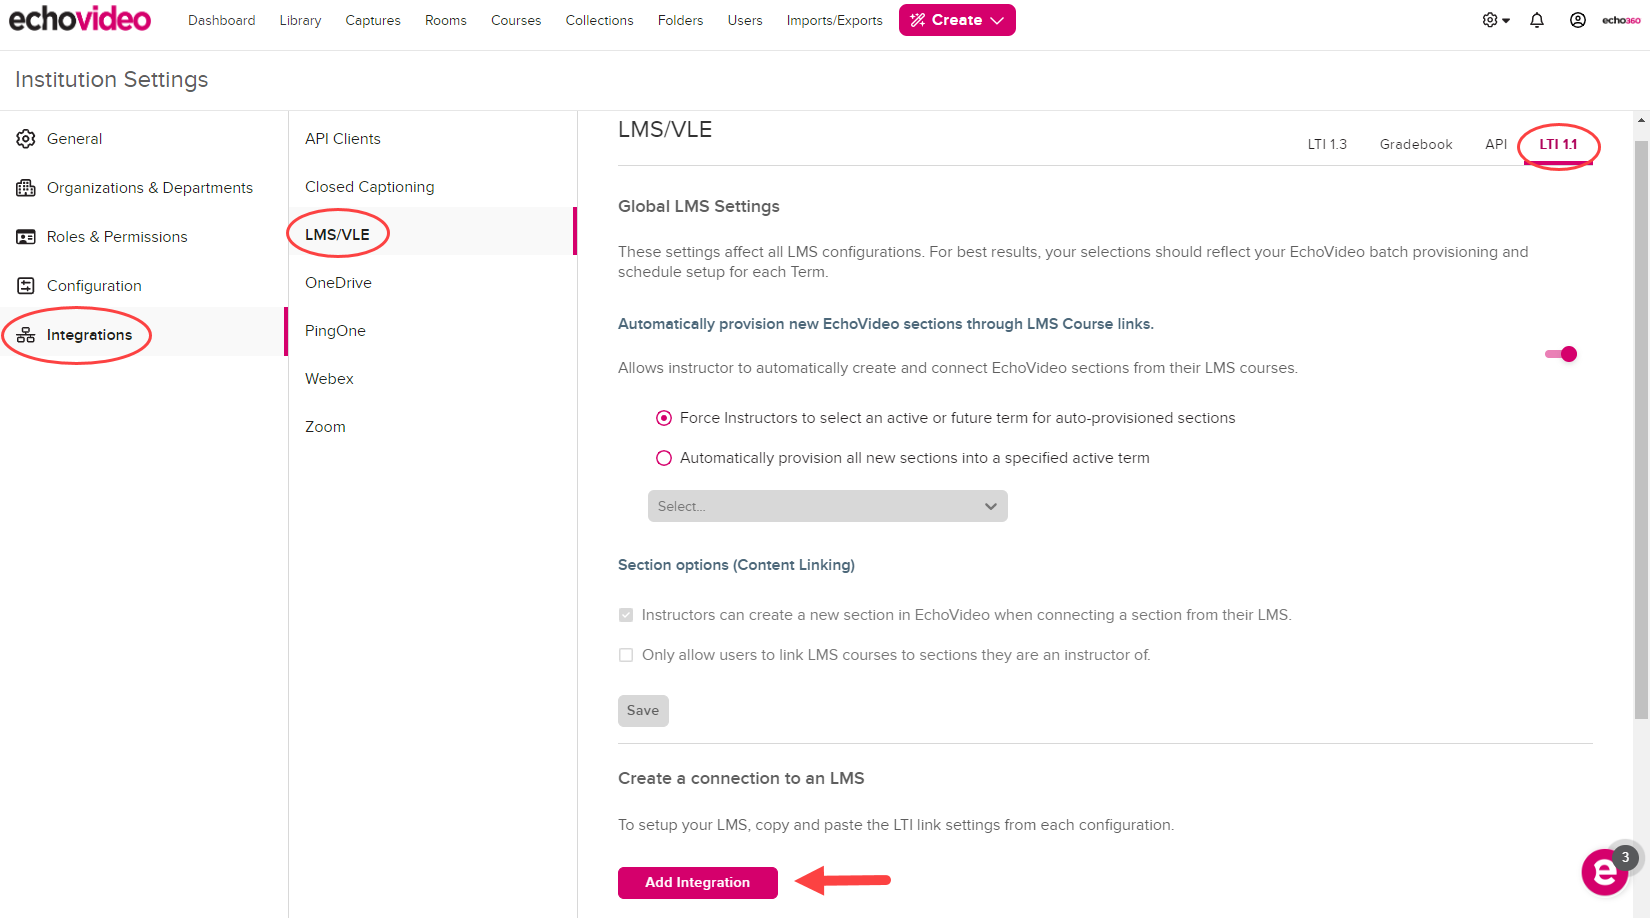Select Automatically provision into specified active term

pyautogui.click(x=664, y=458)
